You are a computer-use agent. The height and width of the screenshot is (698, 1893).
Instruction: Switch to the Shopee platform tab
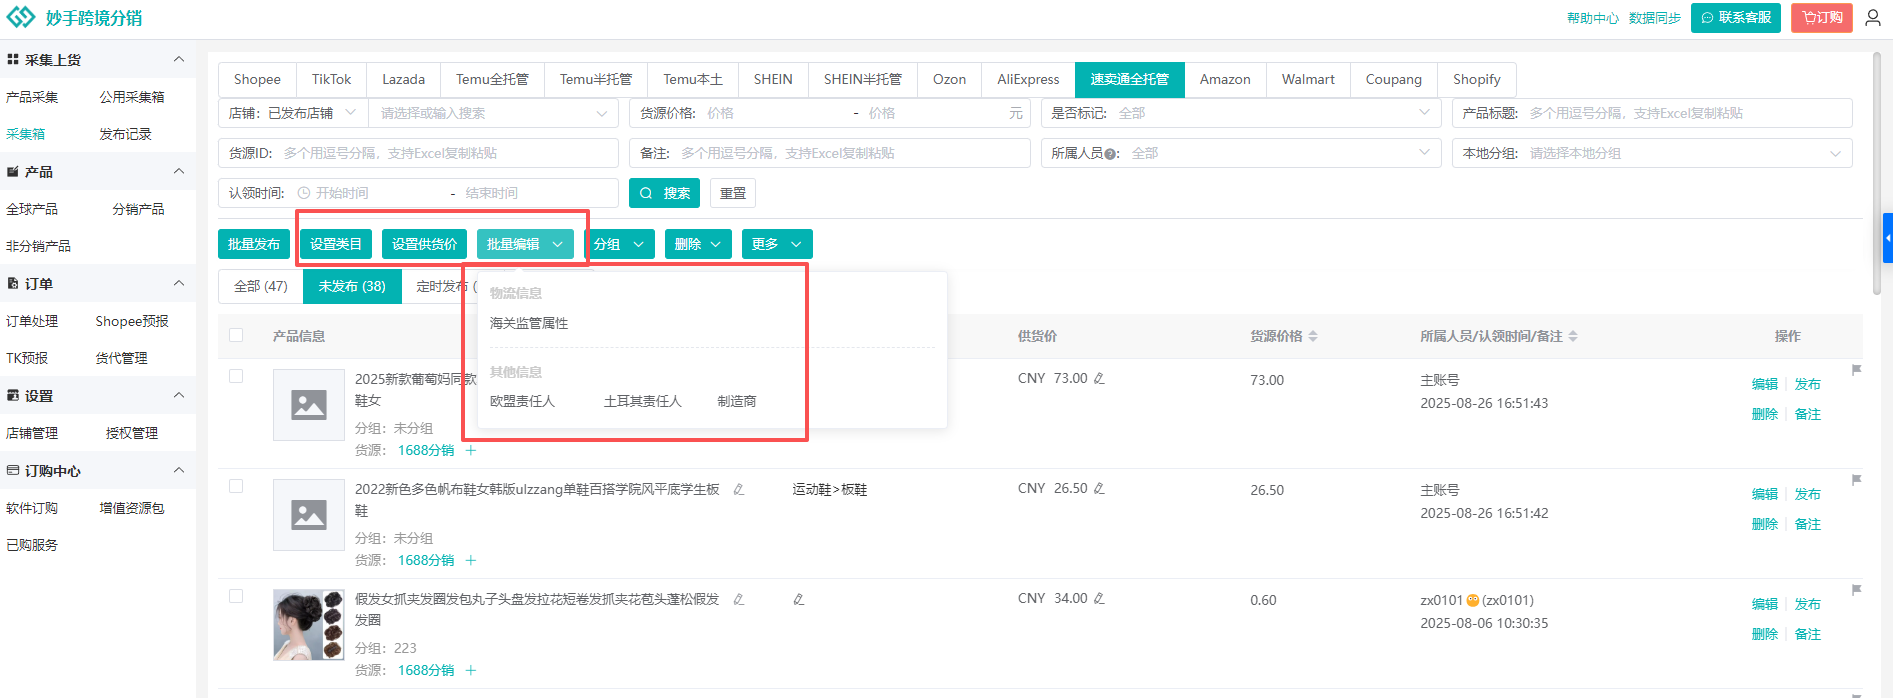pos(257,80)
